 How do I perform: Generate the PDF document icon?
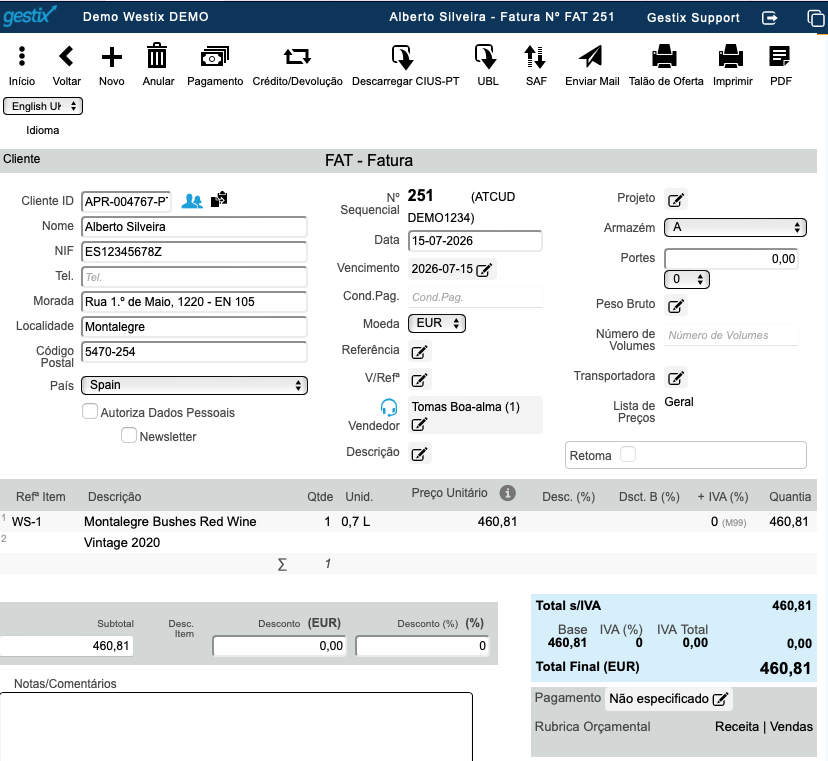tap(779, 57)
